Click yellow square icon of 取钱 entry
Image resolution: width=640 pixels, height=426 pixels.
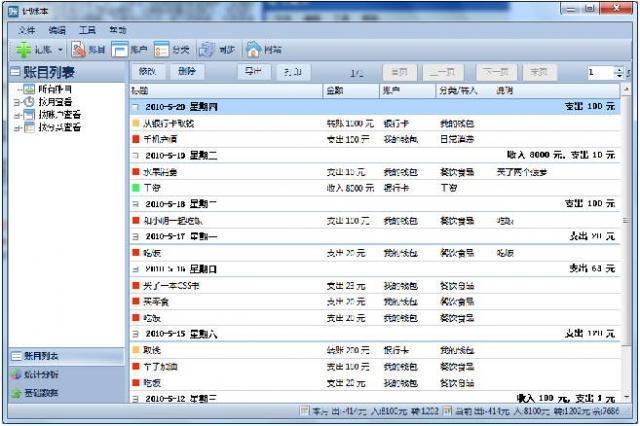pos(136,350)
